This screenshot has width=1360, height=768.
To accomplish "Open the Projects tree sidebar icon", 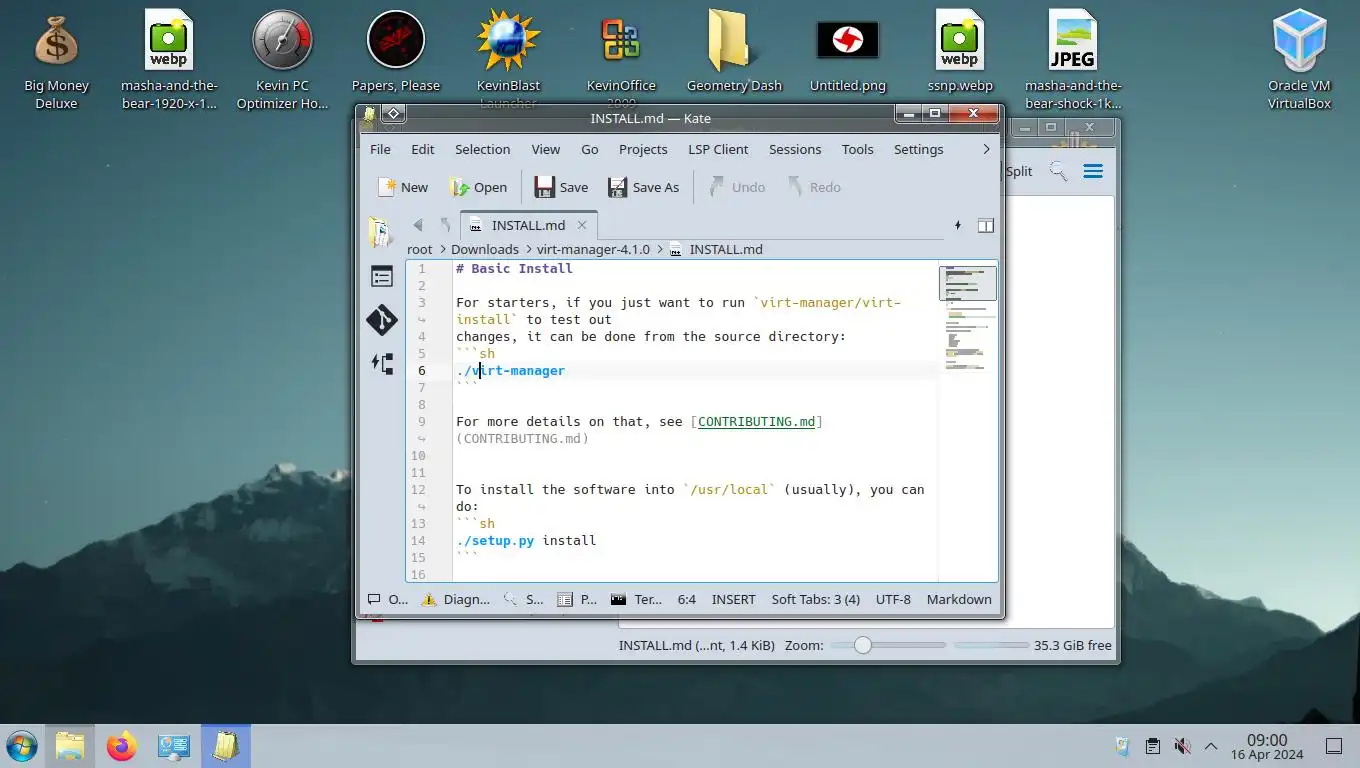I will pos(382,363).
